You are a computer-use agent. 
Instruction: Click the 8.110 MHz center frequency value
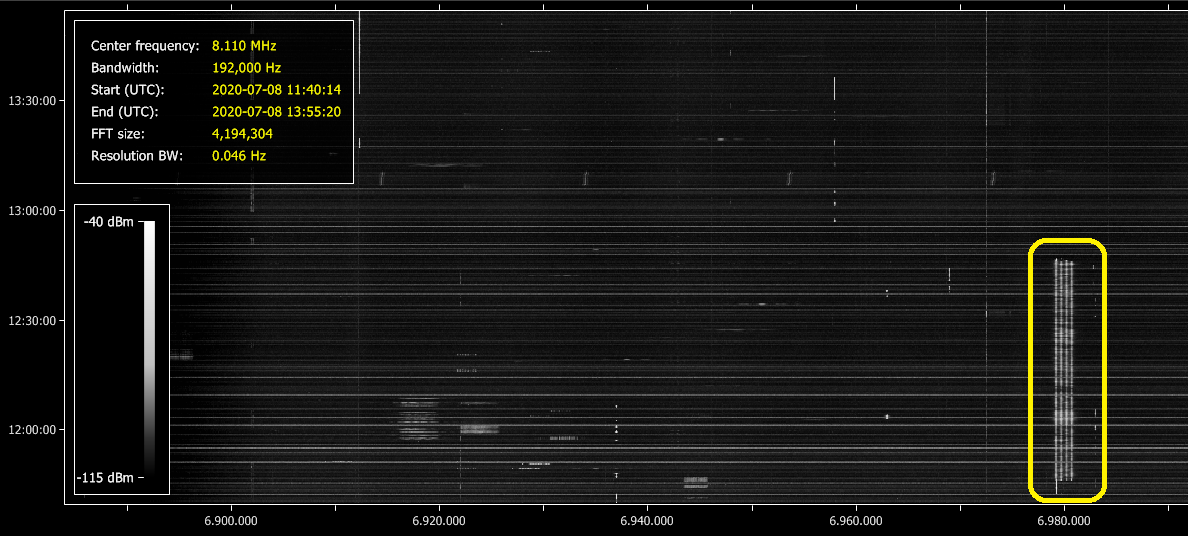coord(244,45)
